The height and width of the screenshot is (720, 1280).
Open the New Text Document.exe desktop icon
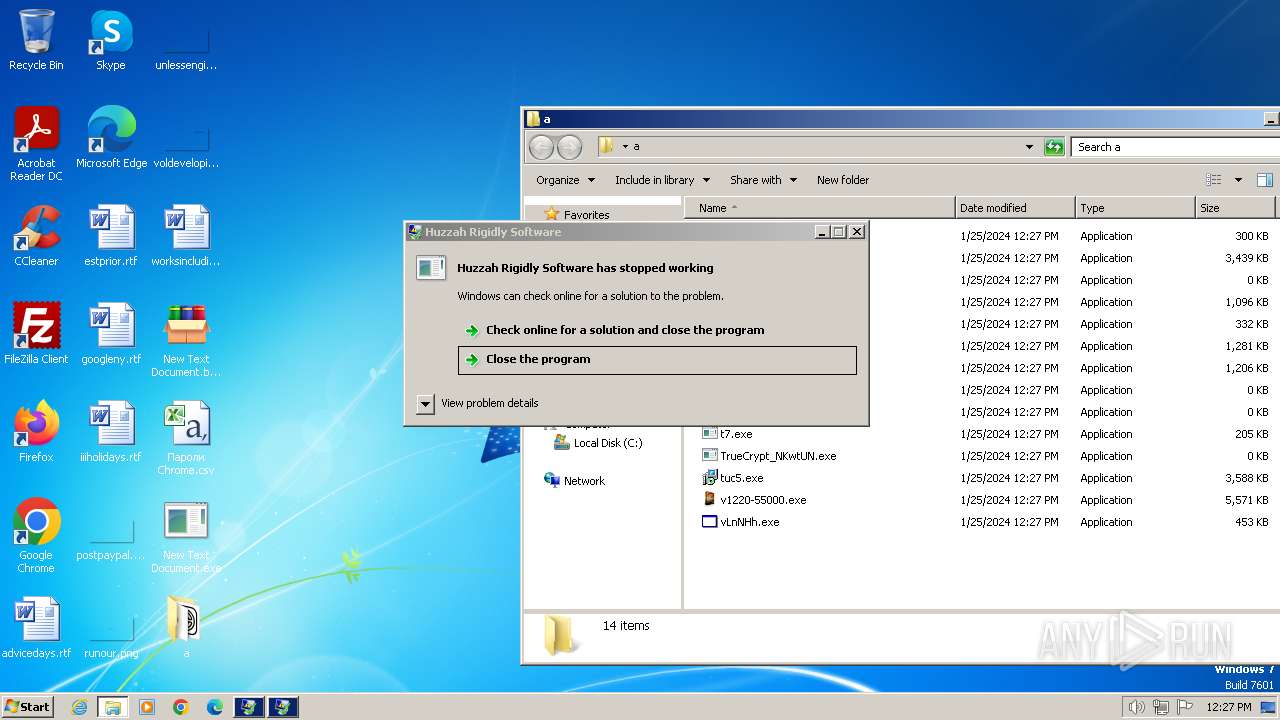click(186, 536)
